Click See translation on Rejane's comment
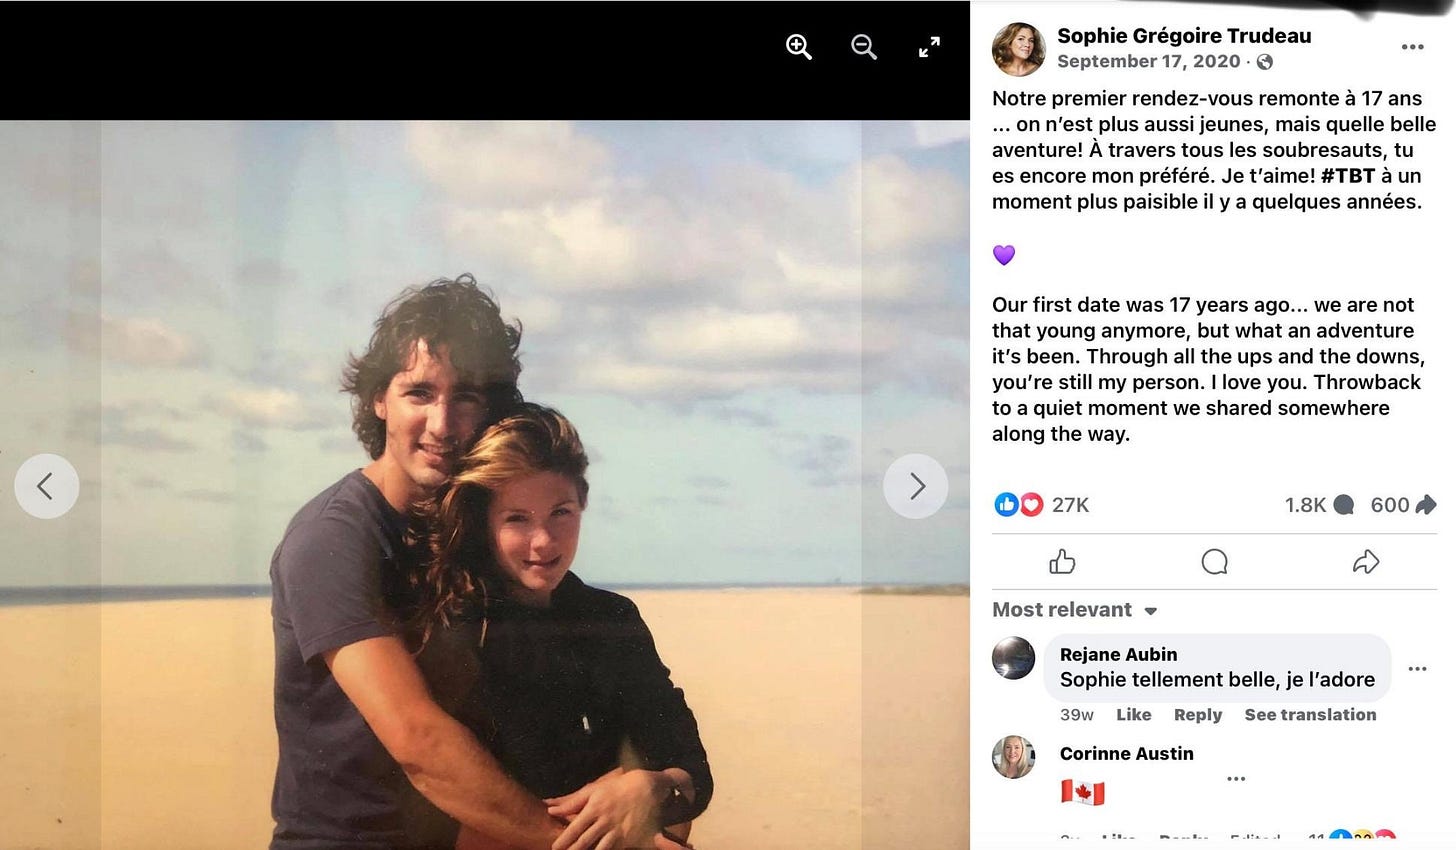The height and width of the screenshot is (850, 1456). [x=1310, y=715]
